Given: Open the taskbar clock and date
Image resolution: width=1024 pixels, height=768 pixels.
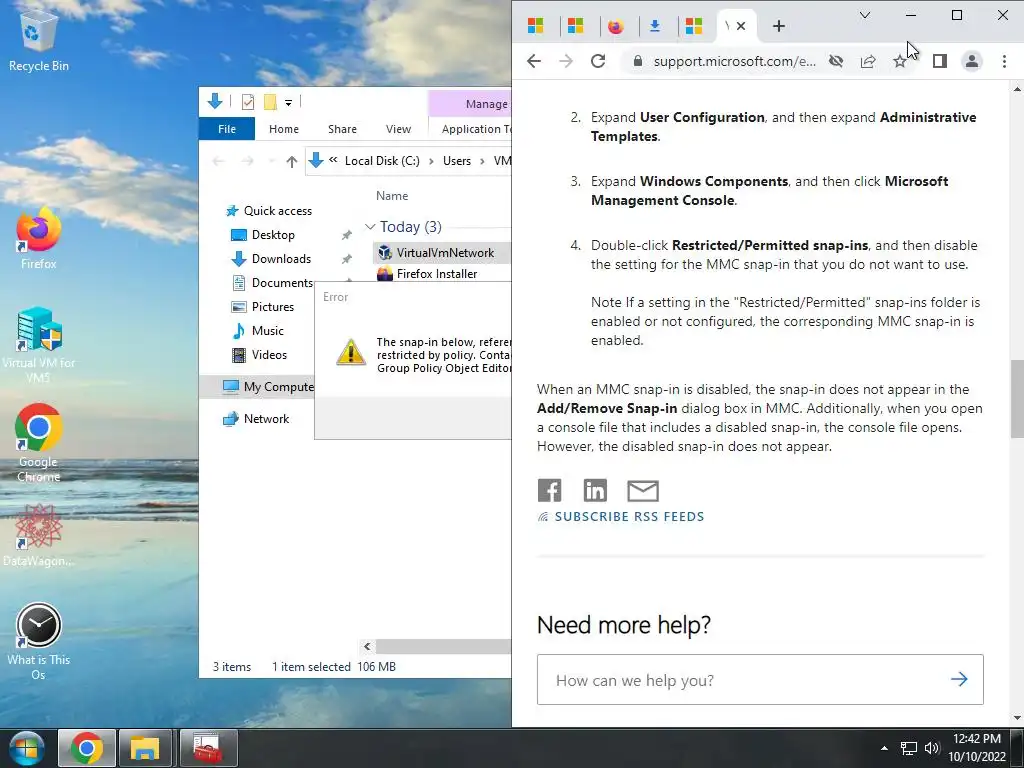Looking at the screenshot, I should [x=977, y=748].
